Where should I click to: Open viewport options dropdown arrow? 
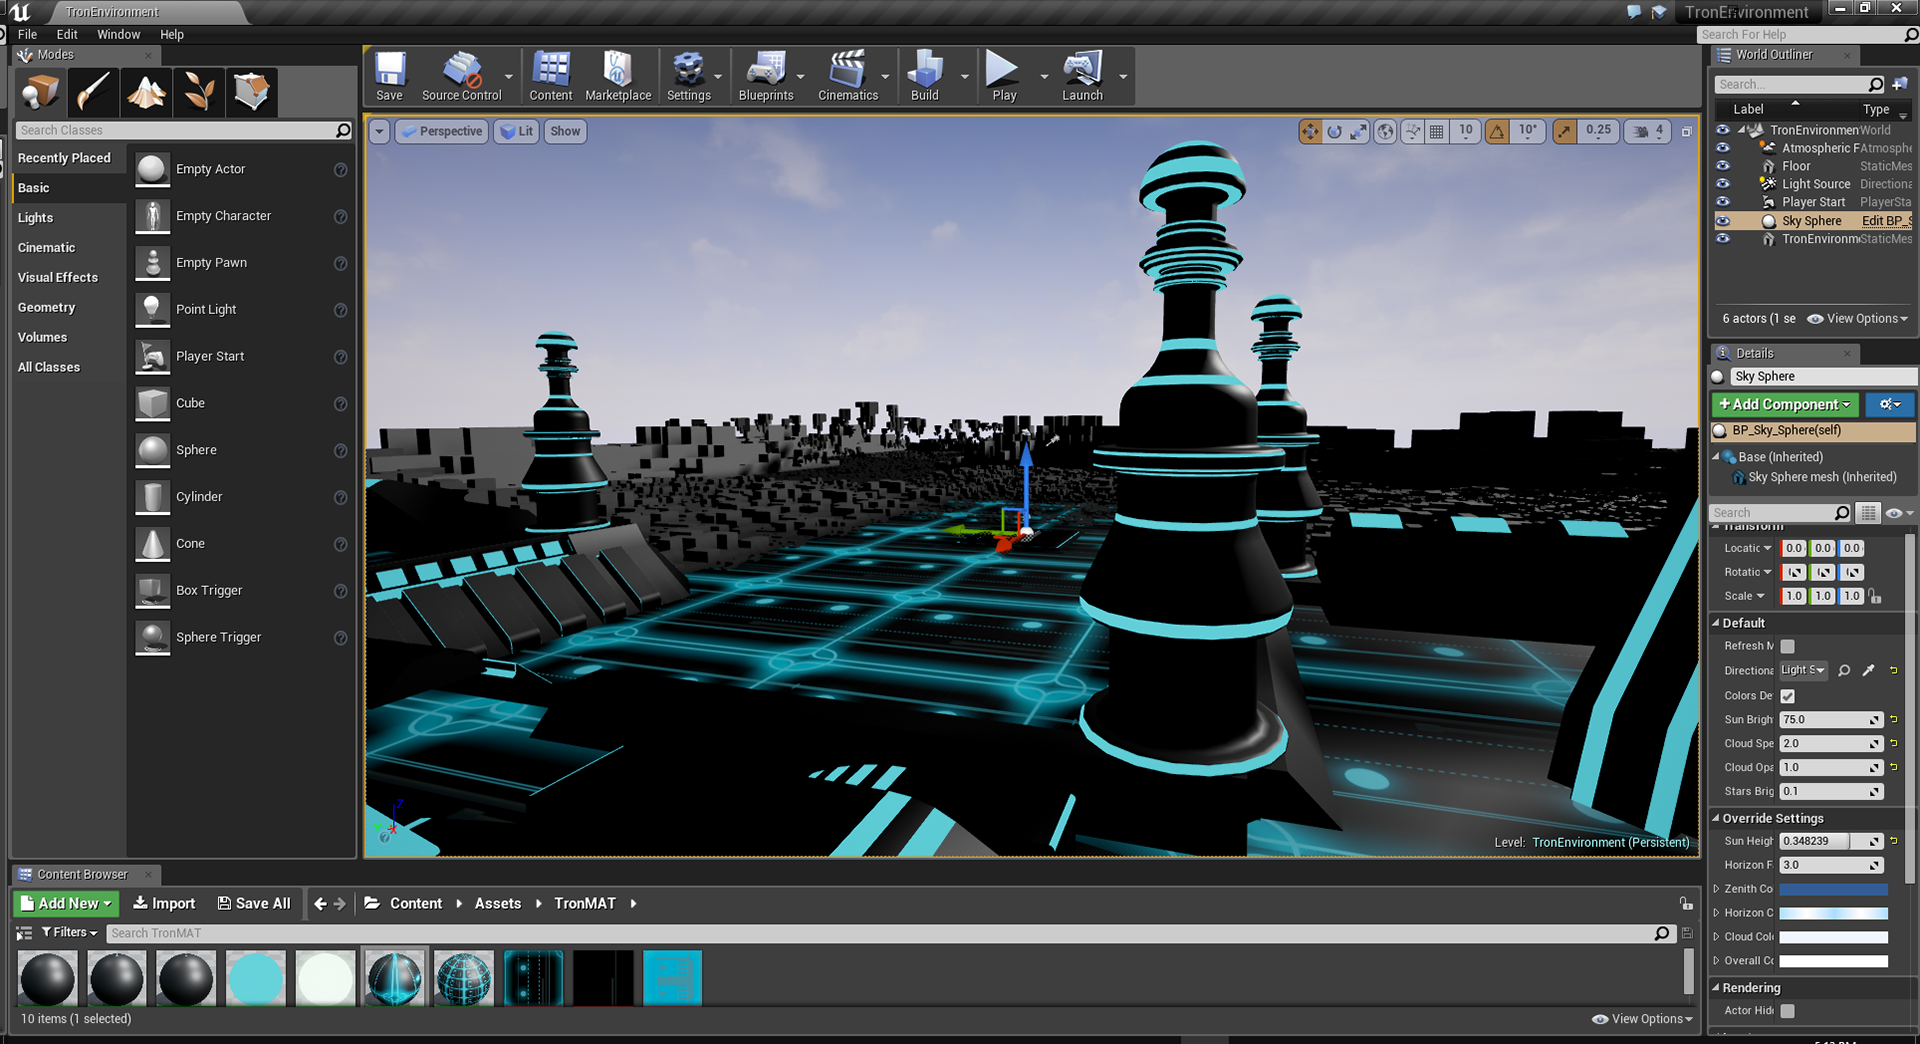pyautogui.click(x=379, y=131)
